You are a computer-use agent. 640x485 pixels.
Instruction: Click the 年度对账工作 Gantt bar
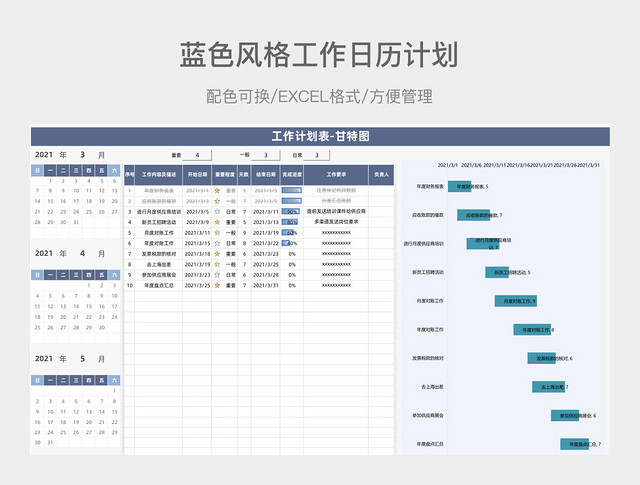point(532,329)
